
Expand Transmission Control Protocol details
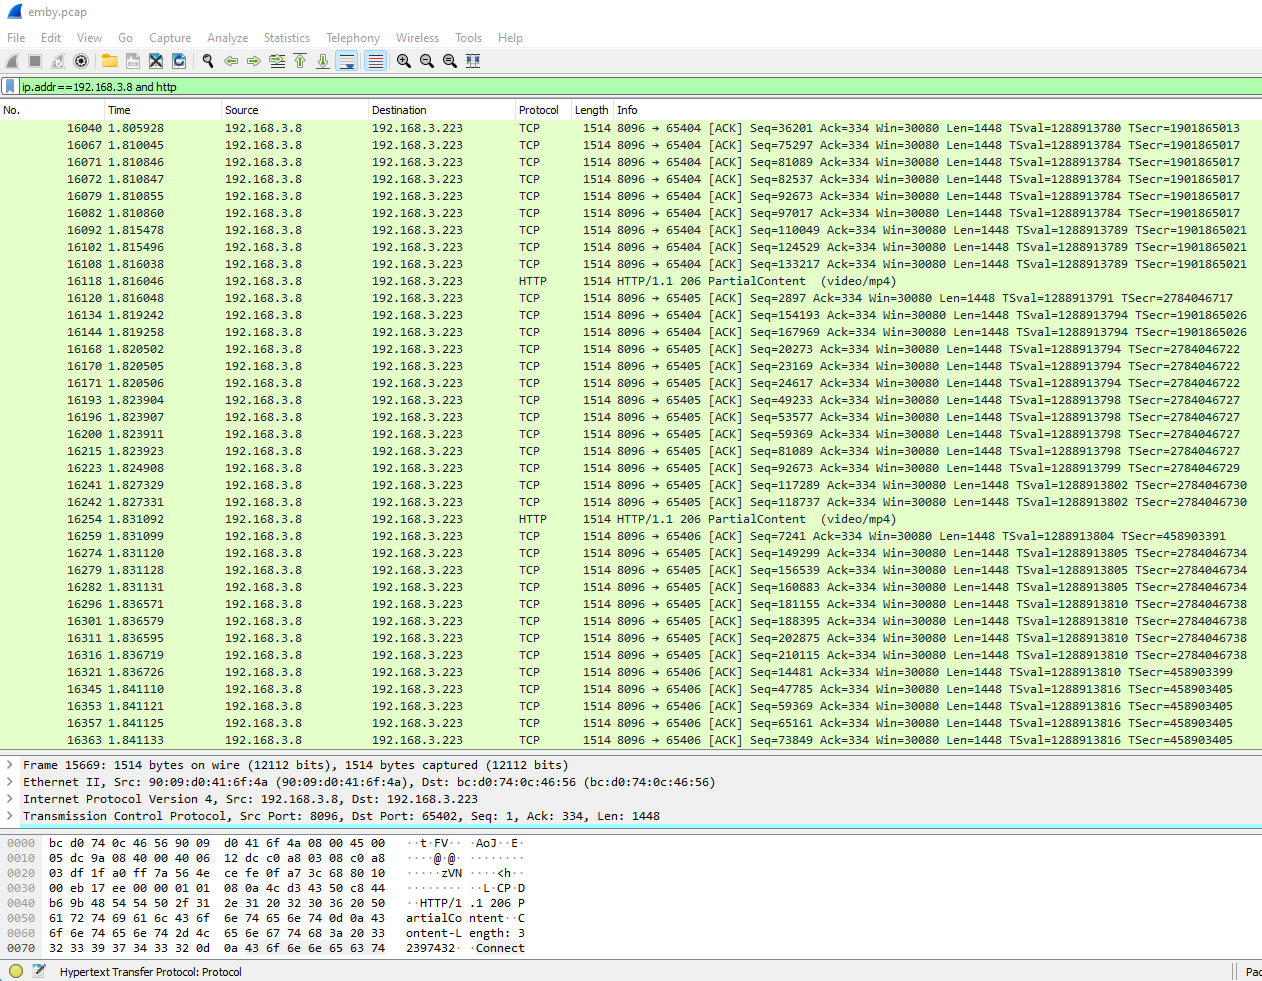pos(10,816)
